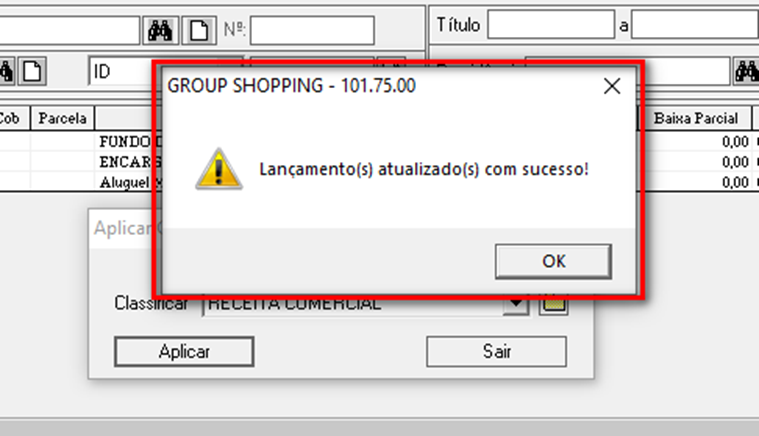Confirm the success message with OK

pyautogui.click(x=553, y=261)
